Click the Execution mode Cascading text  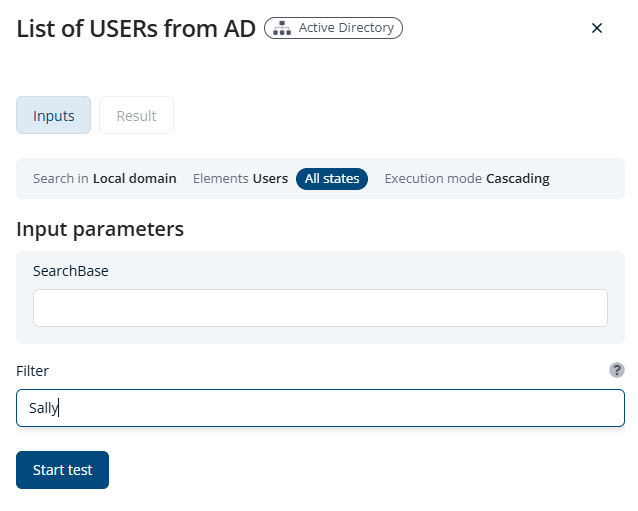pos(467,179)
